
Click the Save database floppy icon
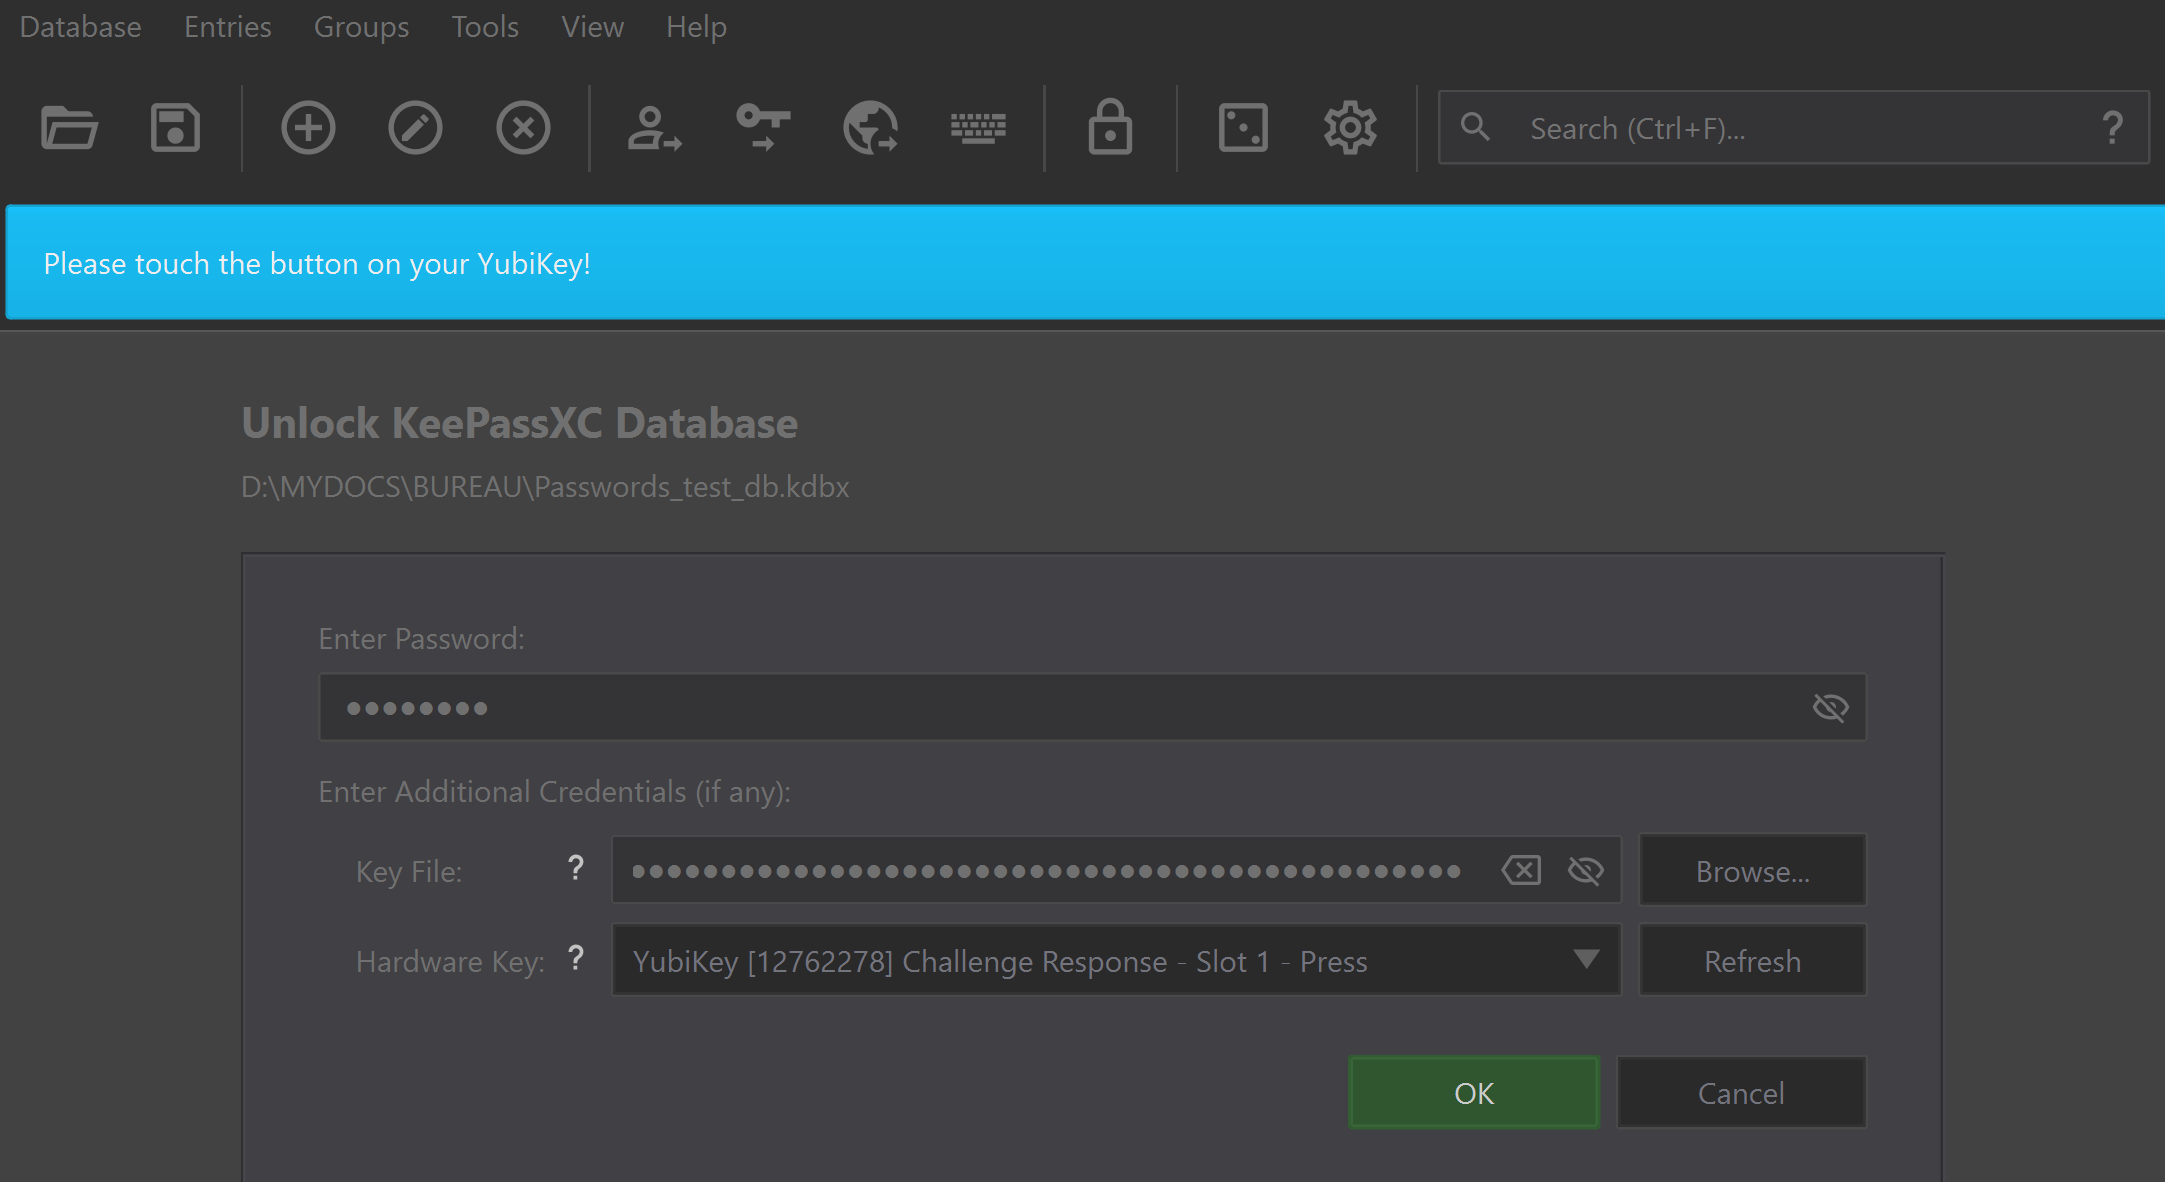(x=175, y=128)
